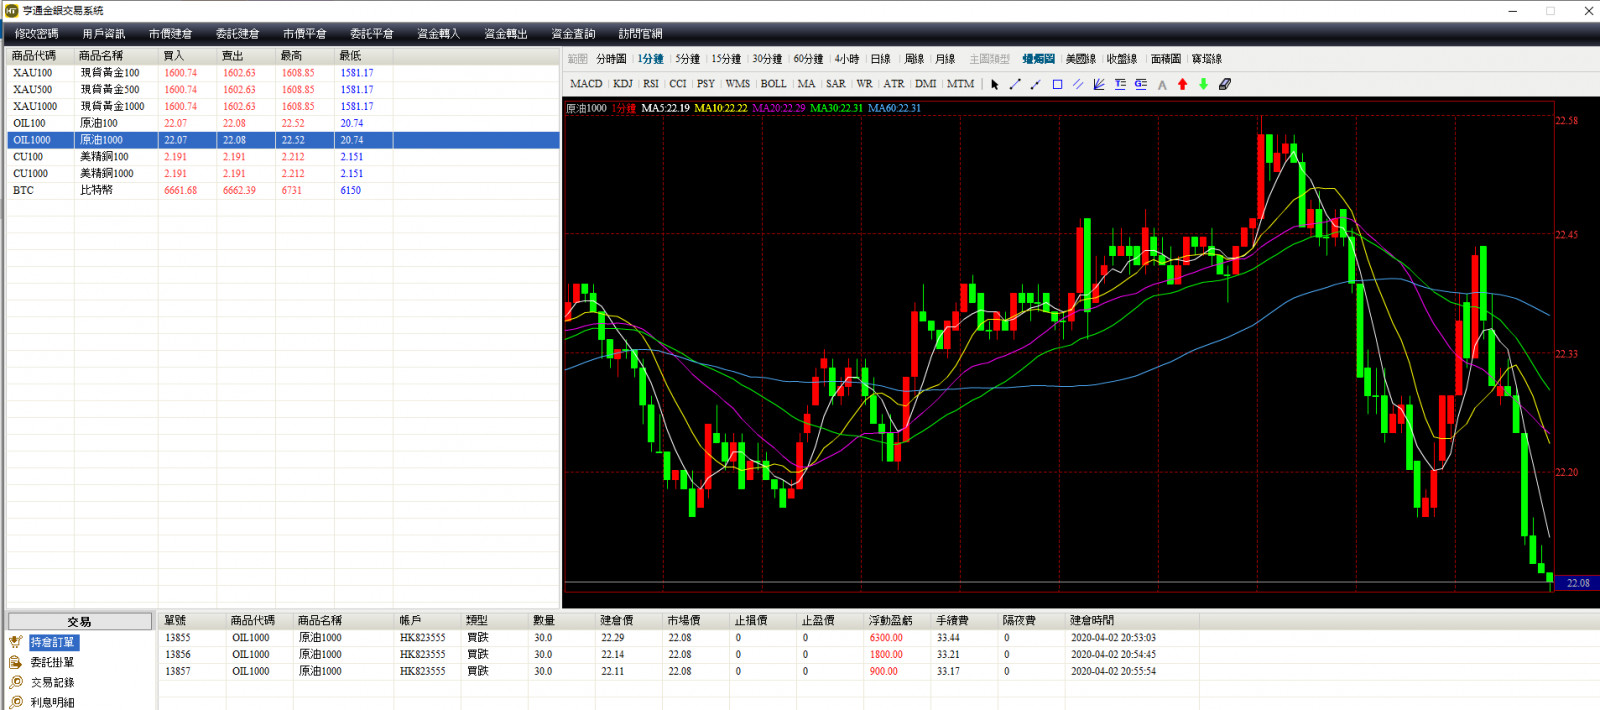Place a red up arrow marker

tap(1183, 85)
